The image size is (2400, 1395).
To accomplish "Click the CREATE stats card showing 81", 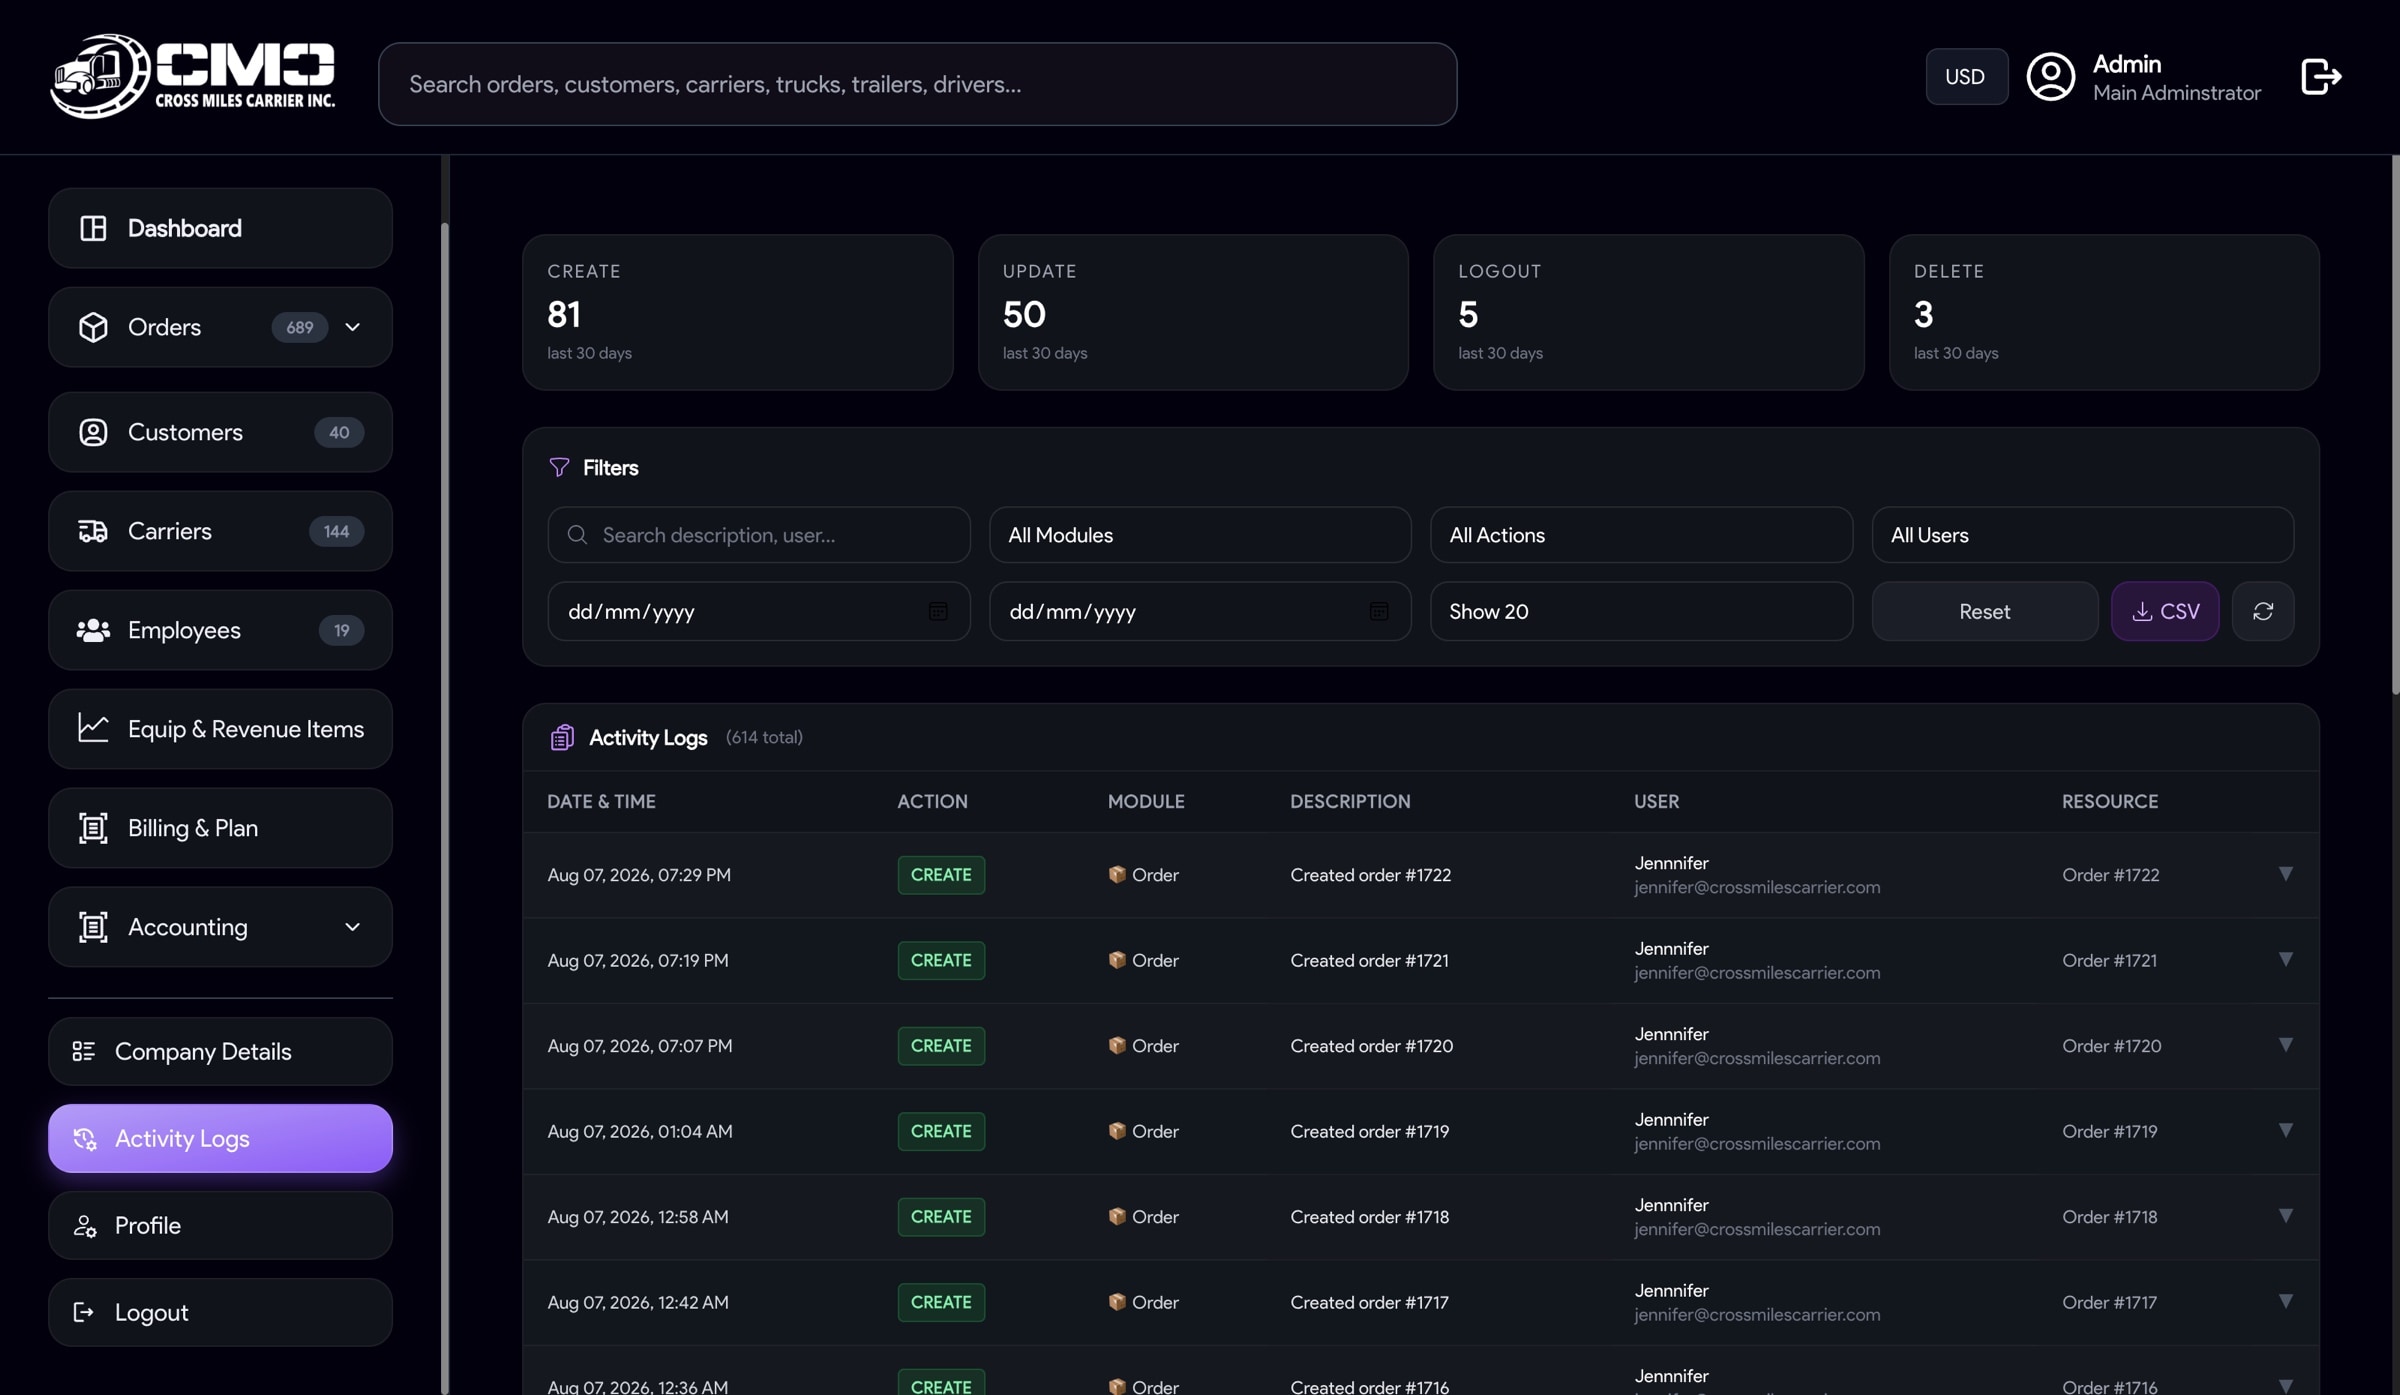I will (738, 312).
